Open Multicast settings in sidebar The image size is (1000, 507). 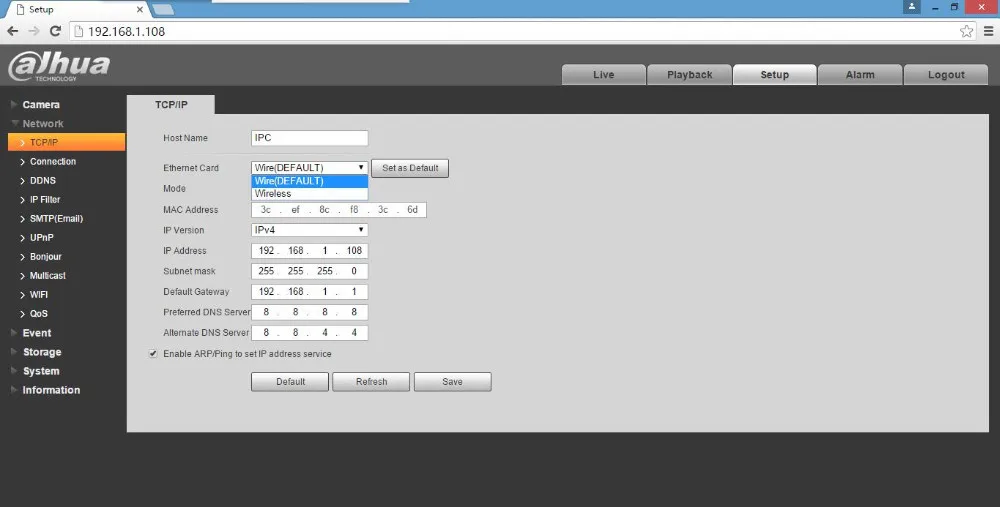(x=48, y=276)
